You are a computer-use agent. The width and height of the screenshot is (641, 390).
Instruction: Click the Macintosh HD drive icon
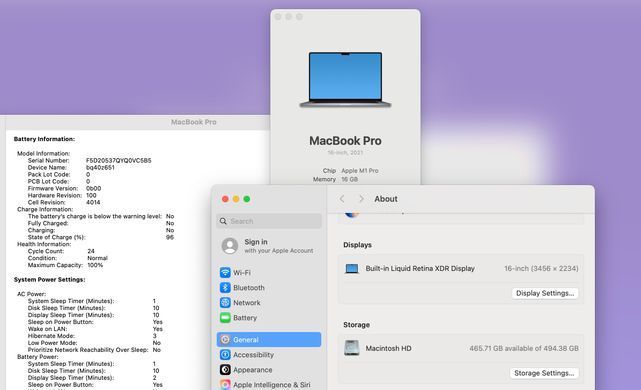(352, 348)
